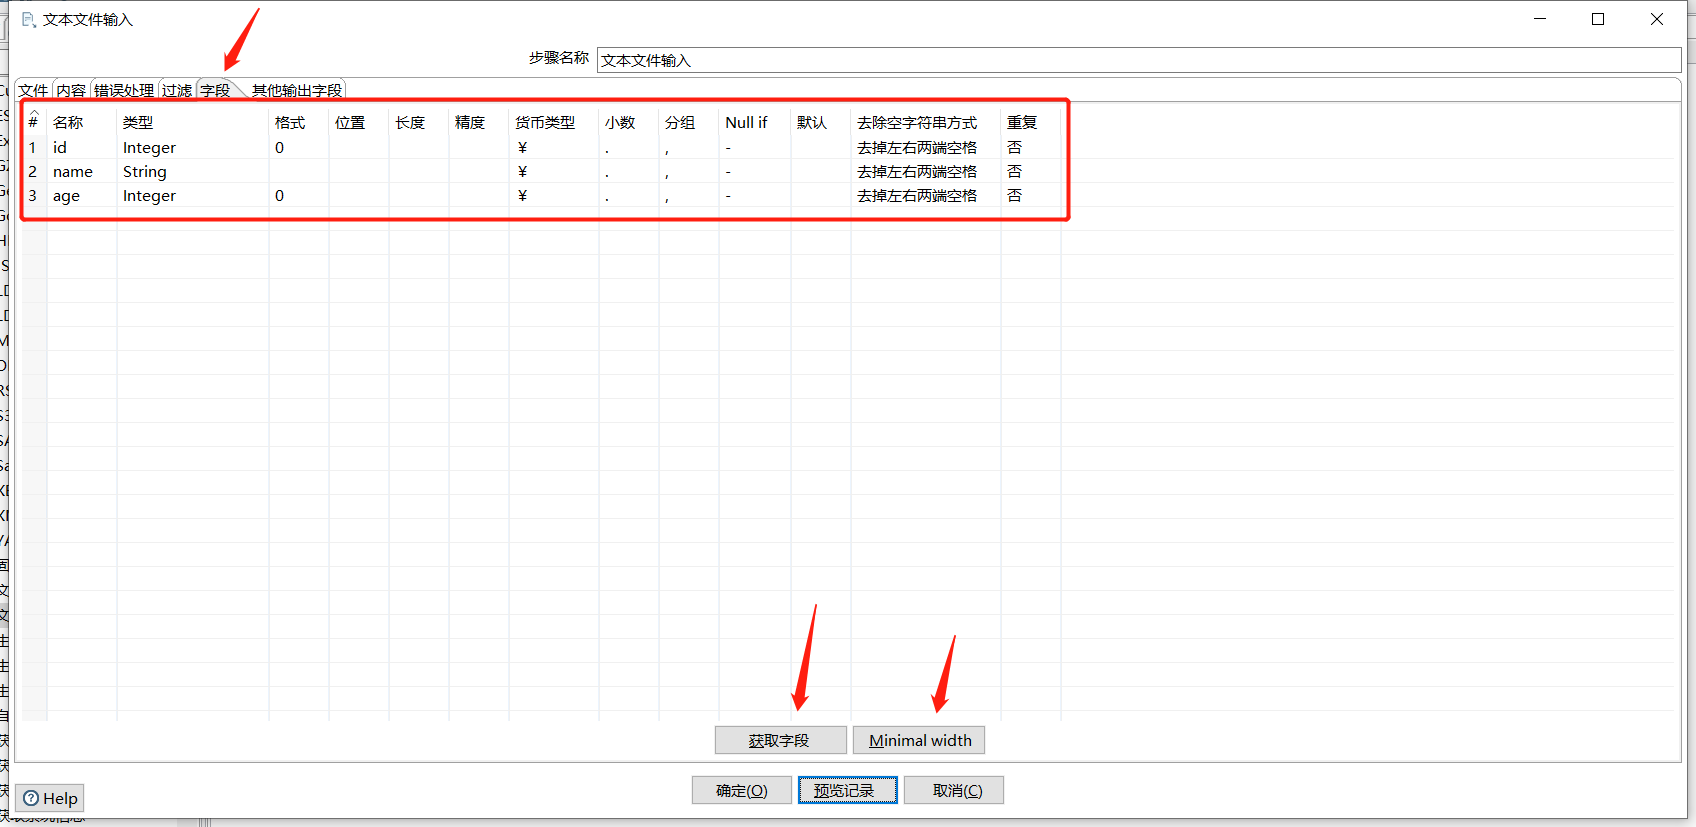Click the 默认 column header
Image resolution: width=1696 pixels, height=827 pixels.
point(821,122)
